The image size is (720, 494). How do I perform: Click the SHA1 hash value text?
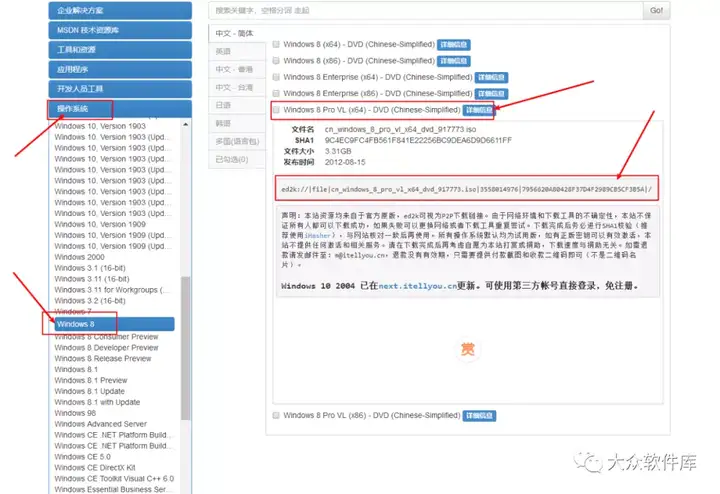[418, 140]
